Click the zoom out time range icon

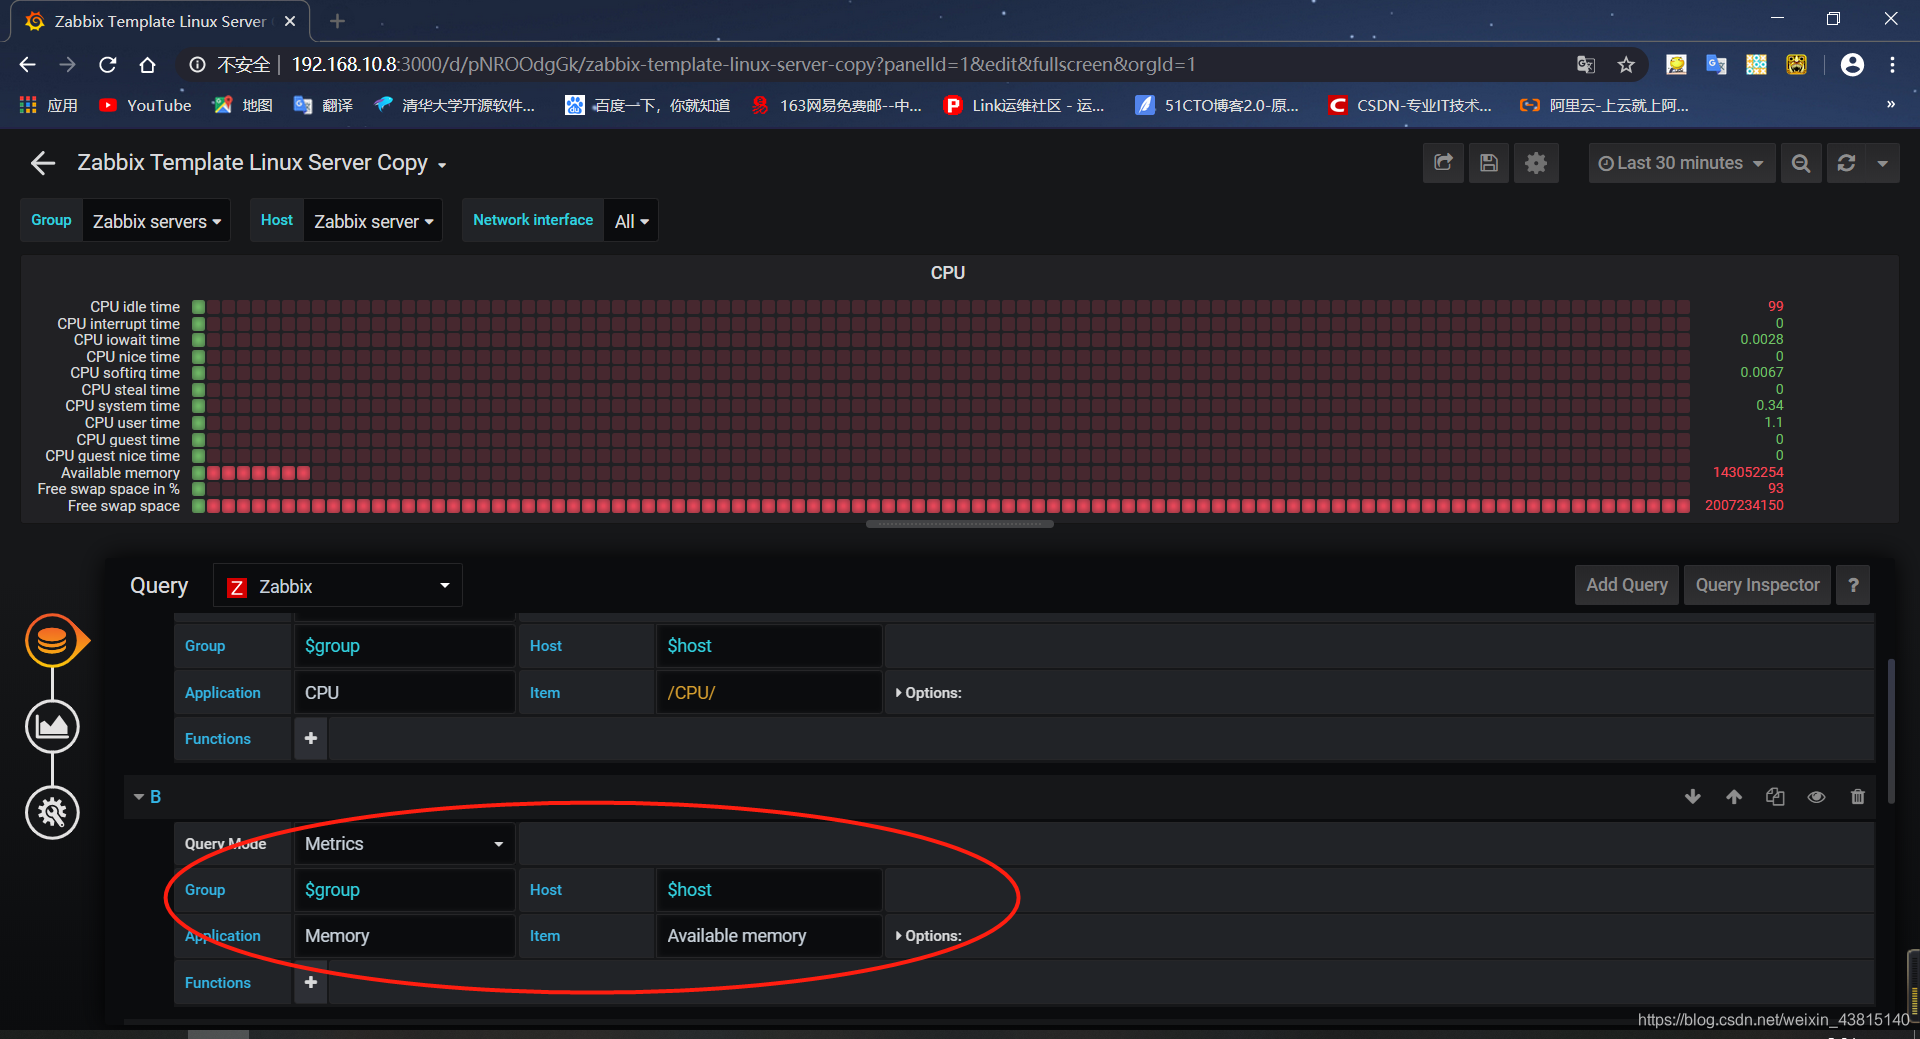[x=1801, y=163]
